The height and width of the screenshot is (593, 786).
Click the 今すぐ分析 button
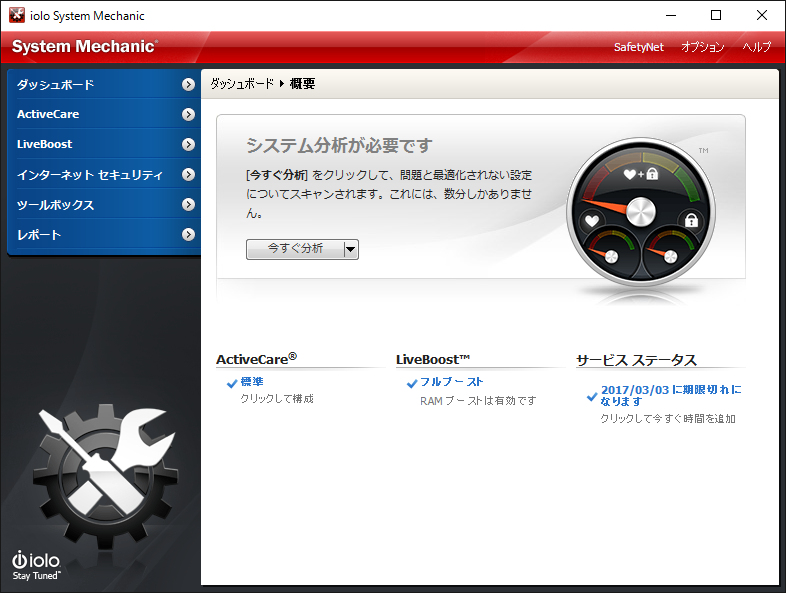295,249
